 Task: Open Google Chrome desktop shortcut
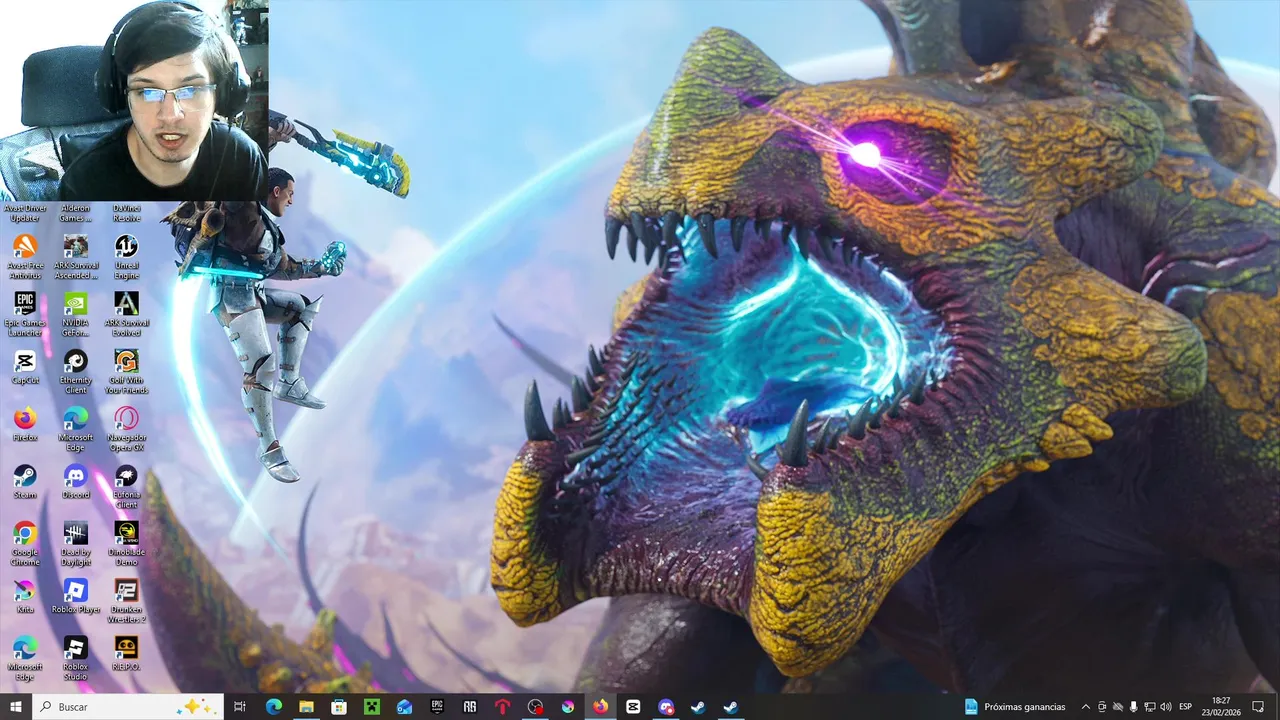pos(24,543)
